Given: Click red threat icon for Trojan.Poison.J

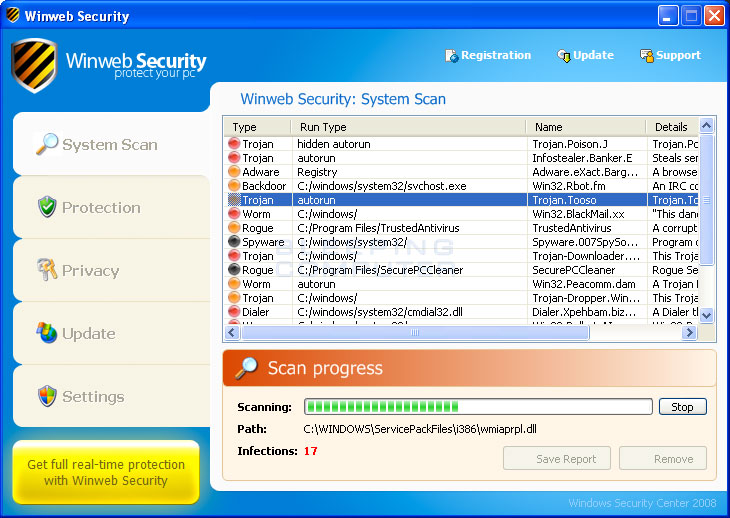Looking at the screenshot, I should pos(234,143).
